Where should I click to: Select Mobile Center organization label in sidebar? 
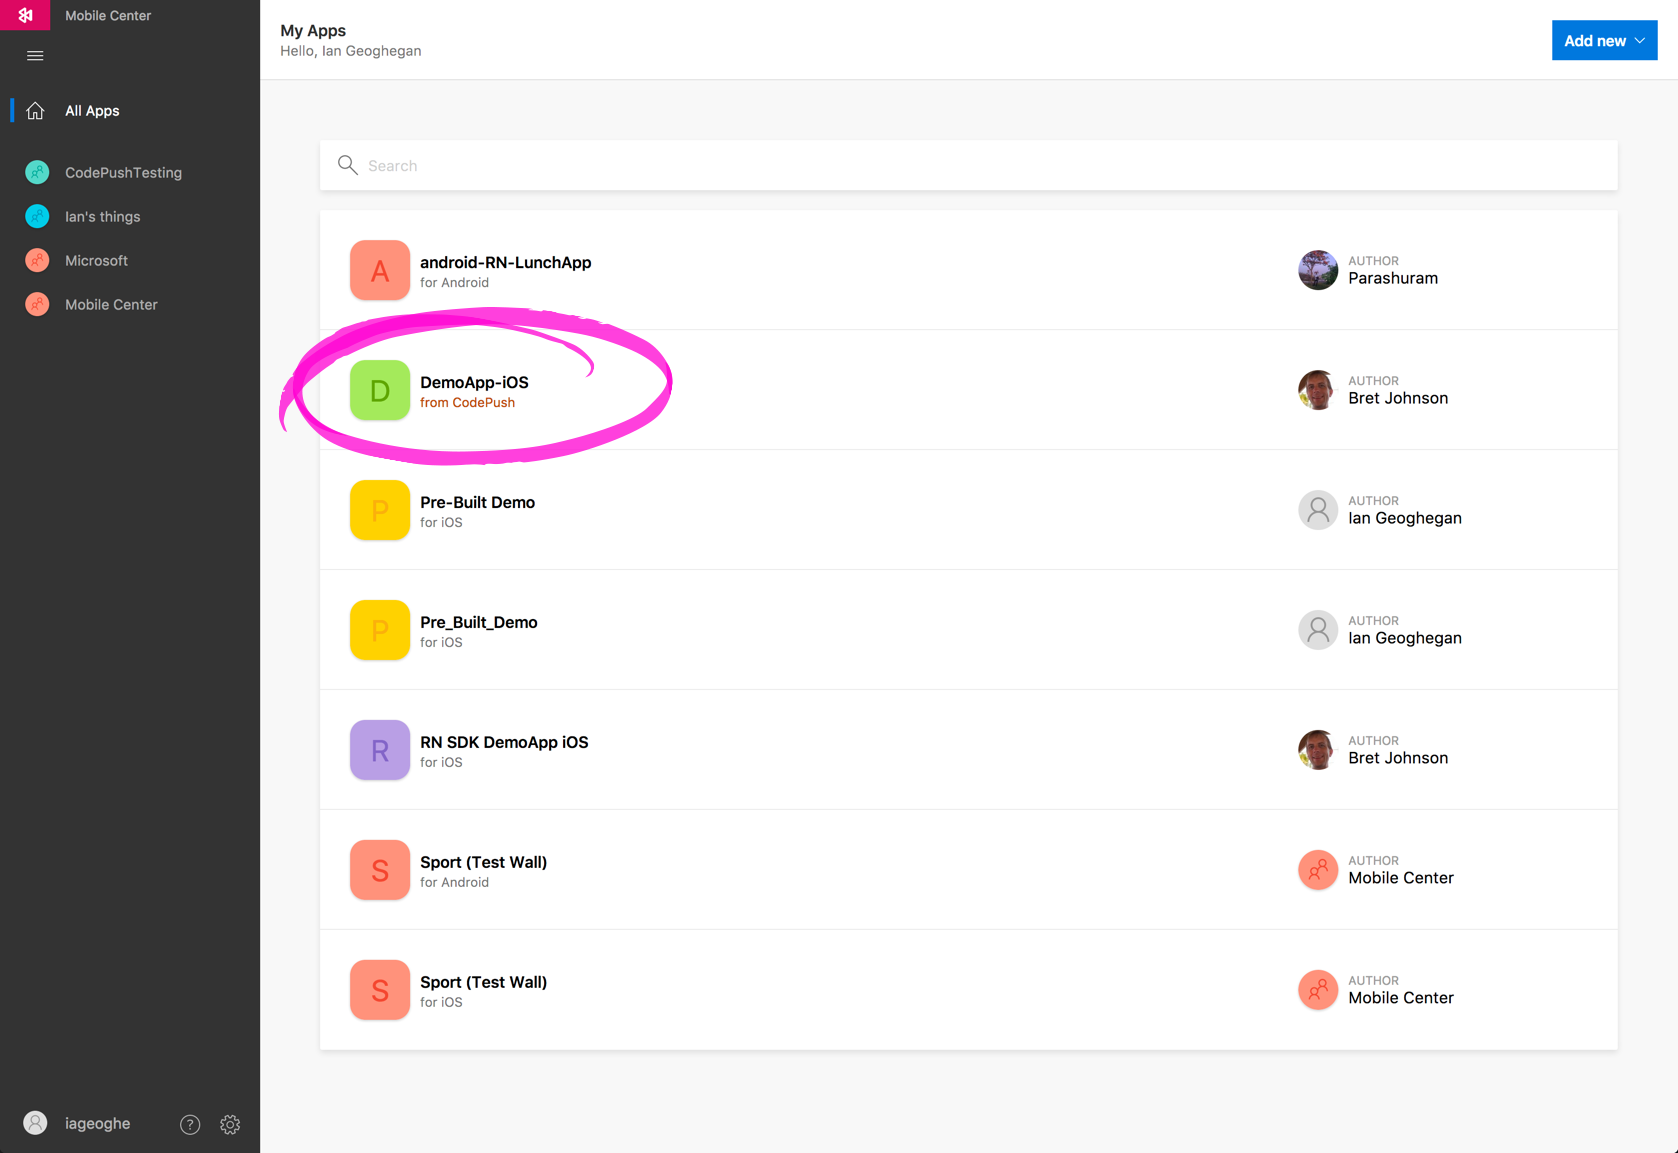111,305
